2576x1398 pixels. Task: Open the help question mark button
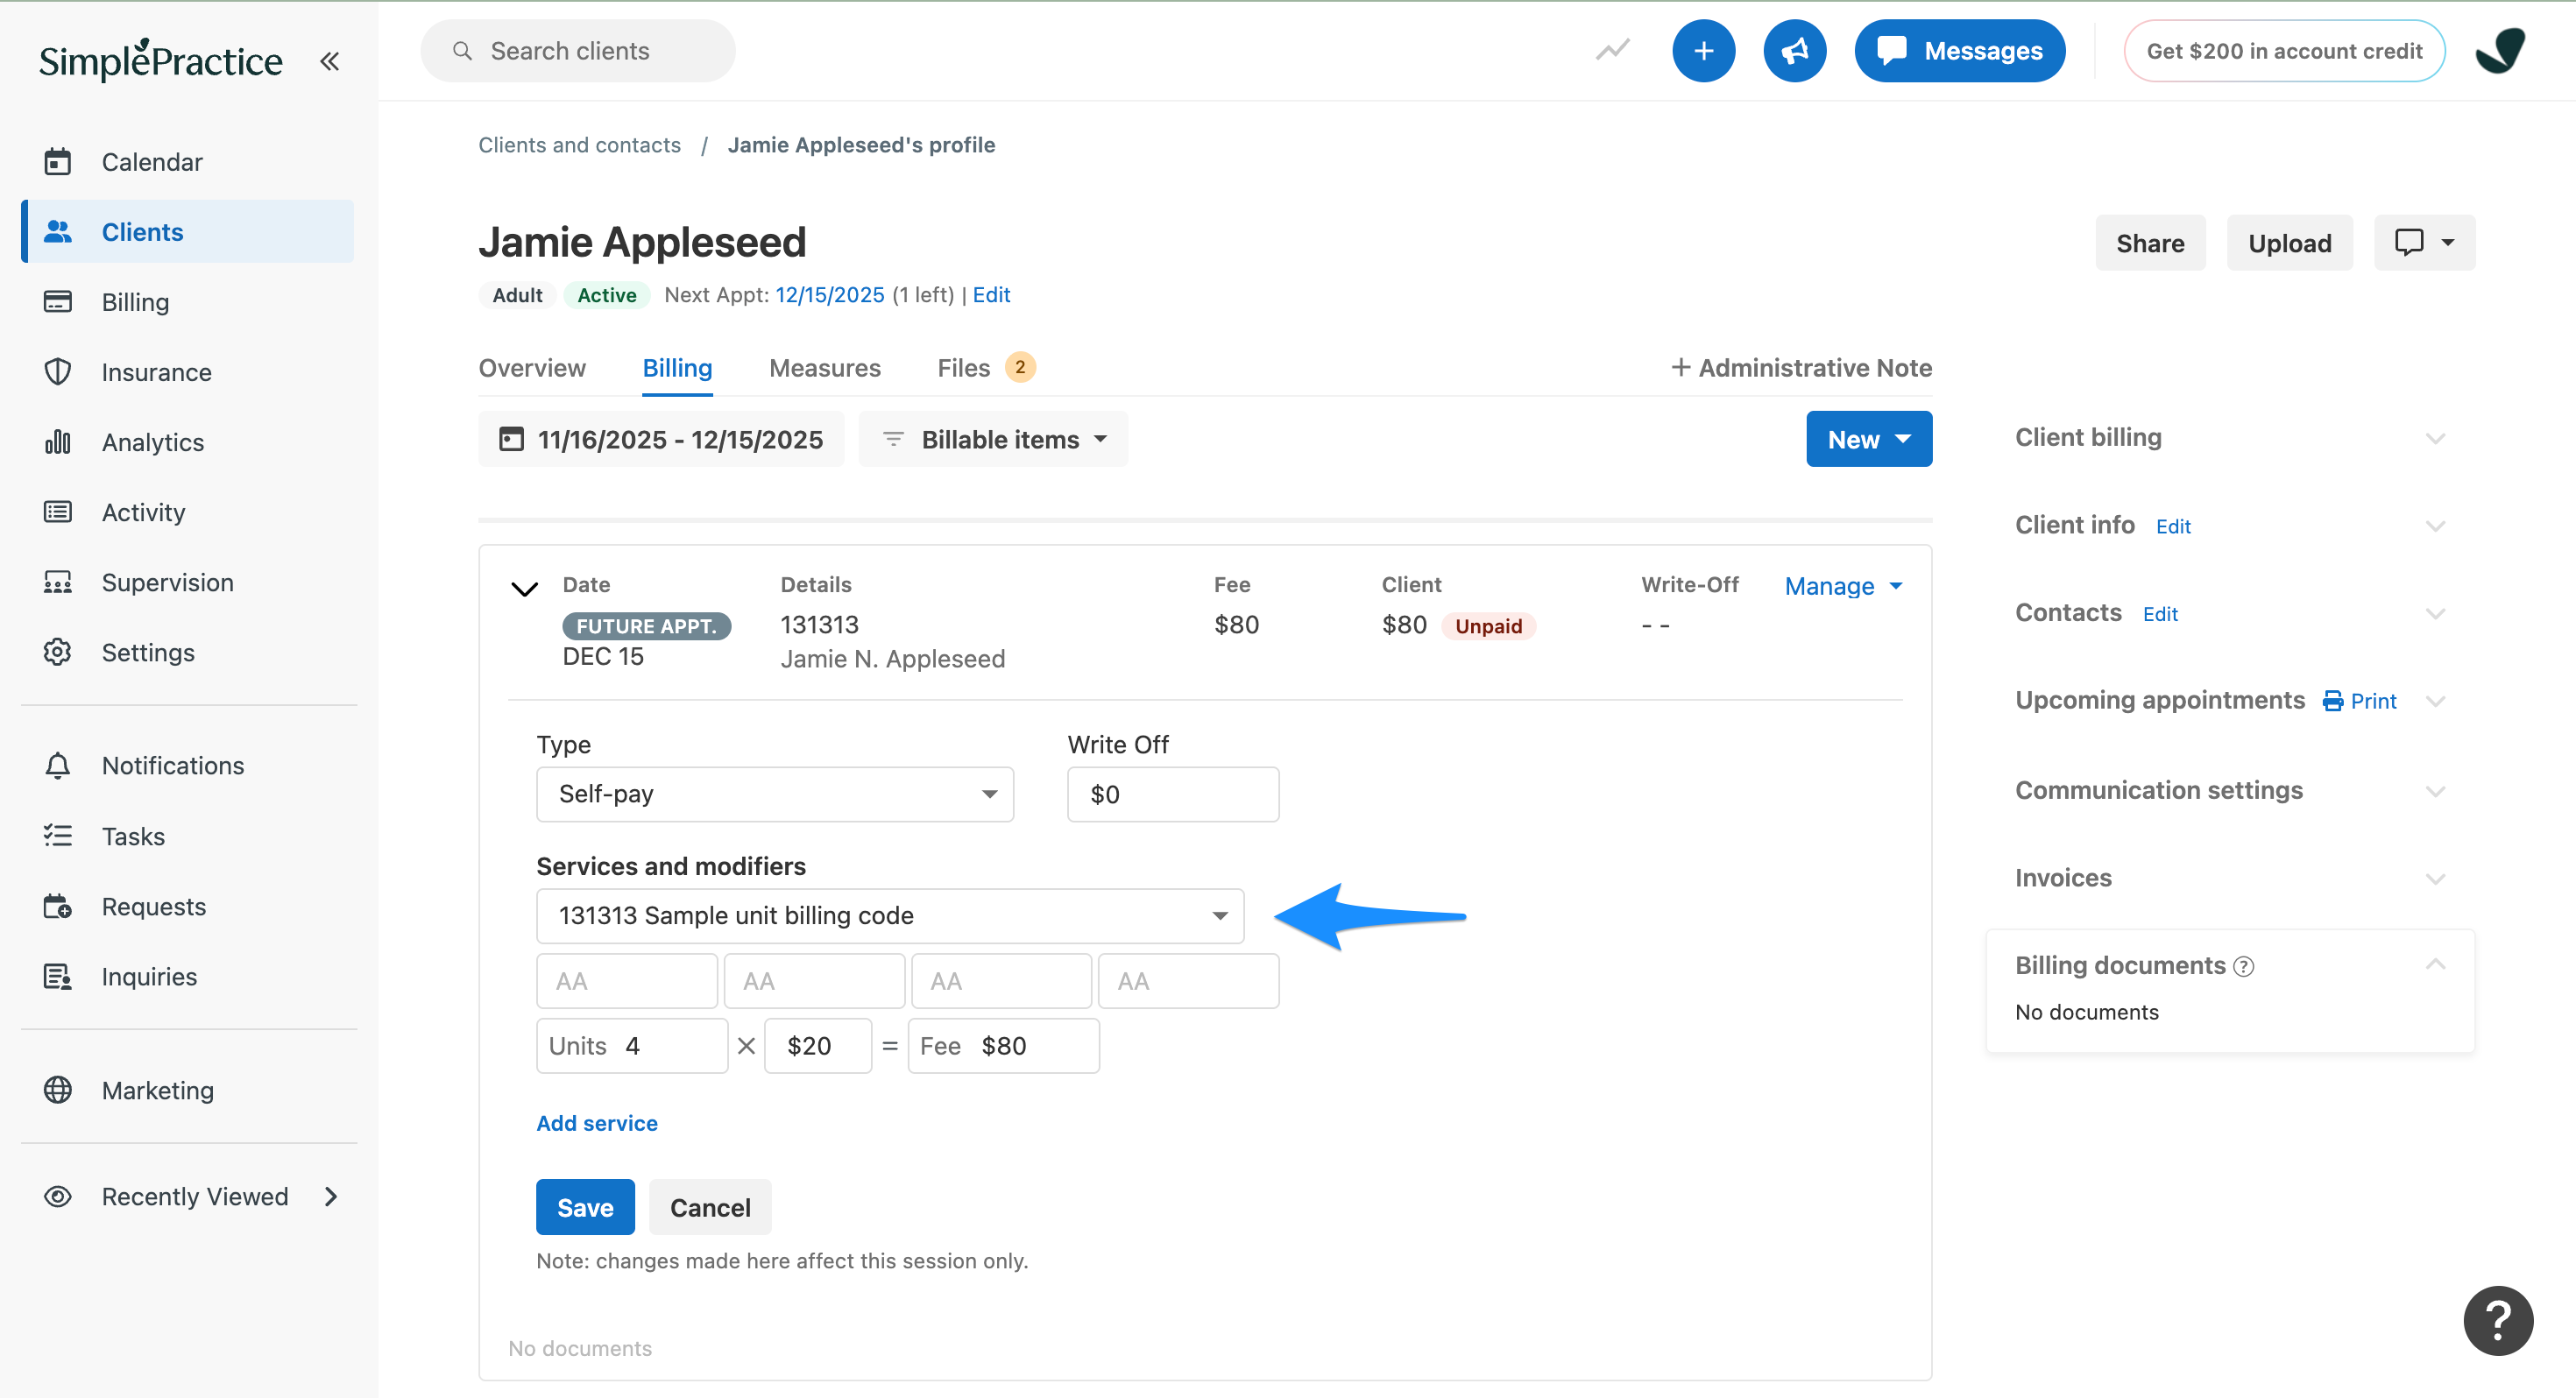pos(2497,1320)
